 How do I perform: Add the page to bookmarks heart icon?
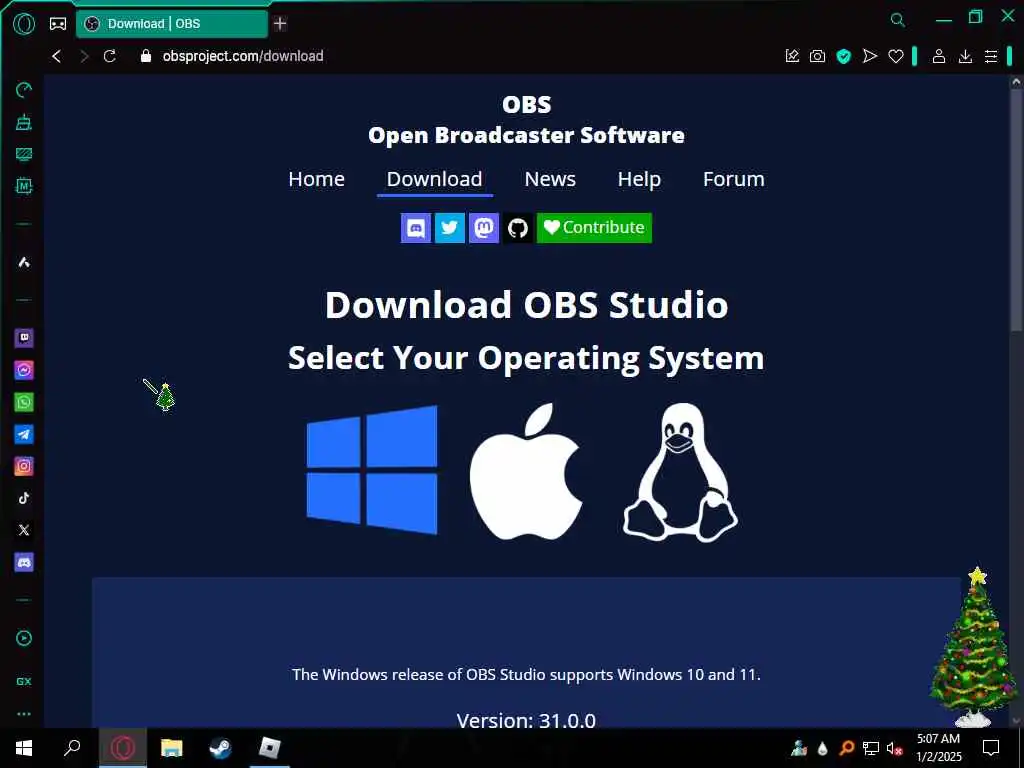point(896,57)
